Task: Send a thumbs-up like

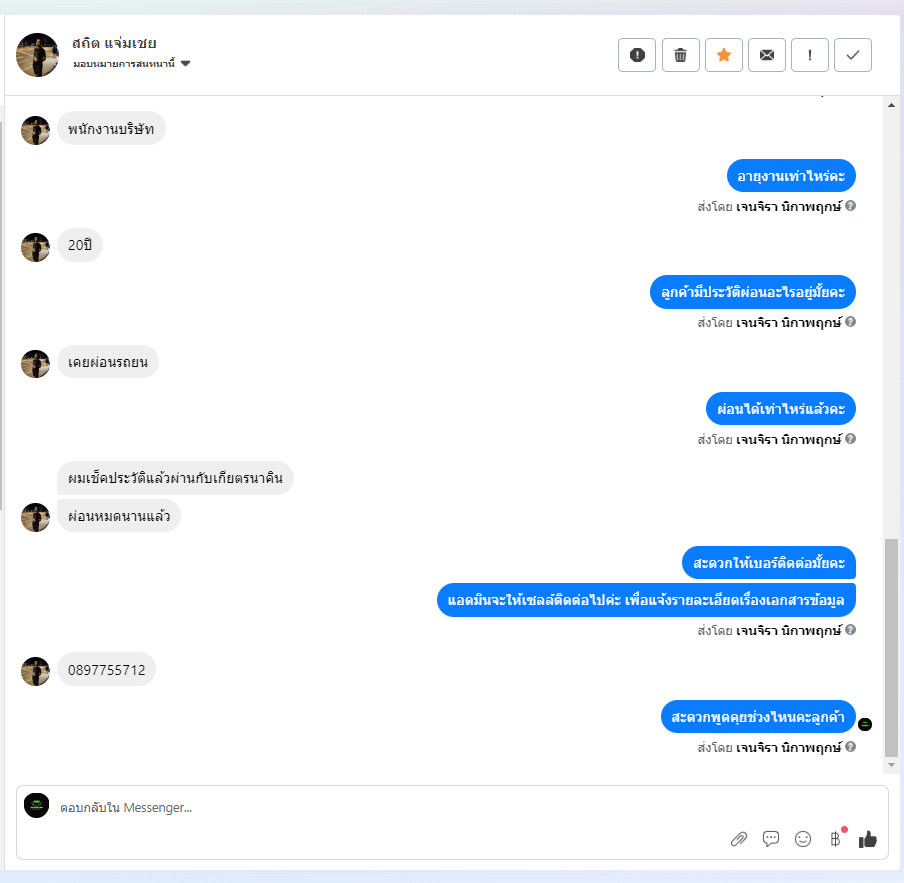Action: pyautogui.click(x=868, y=839)
